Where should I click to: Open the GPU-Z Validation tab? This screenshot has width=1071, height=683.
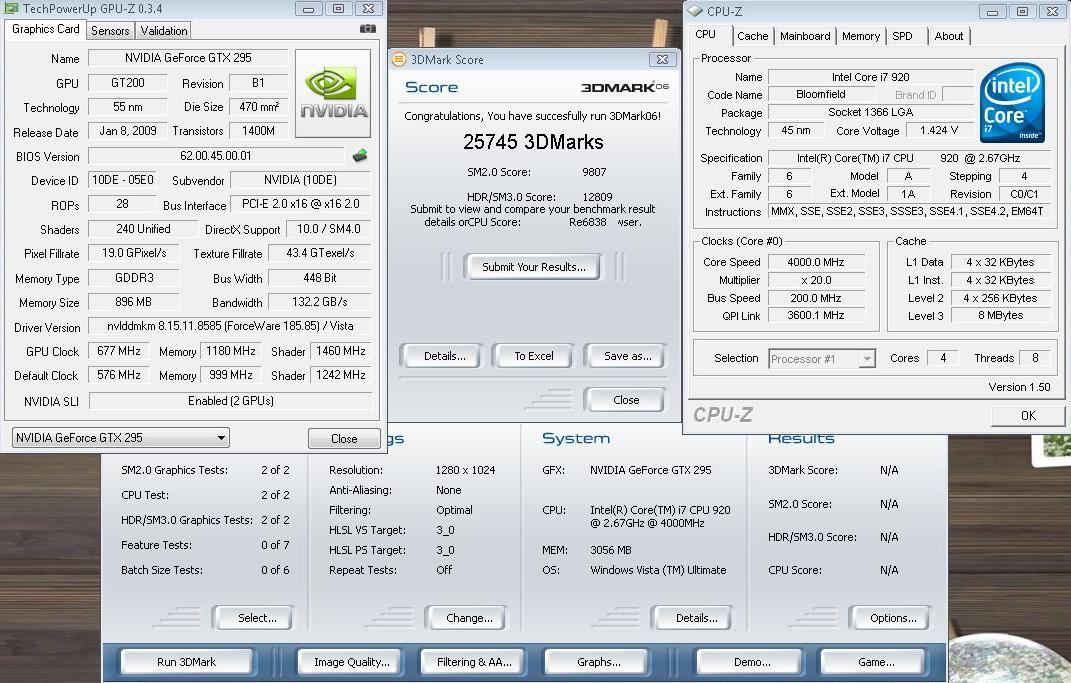point(164,31)
